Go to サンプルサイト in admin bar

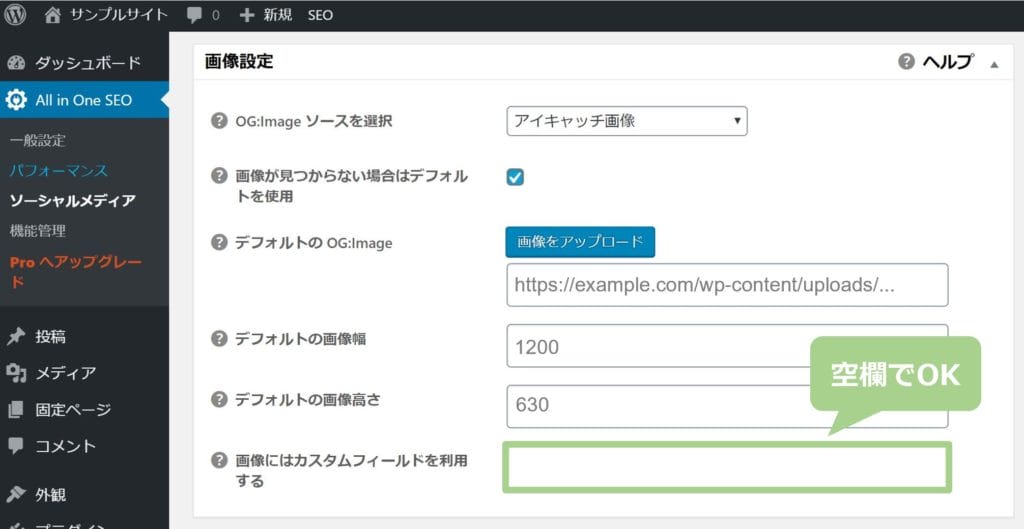coord(119,15)
